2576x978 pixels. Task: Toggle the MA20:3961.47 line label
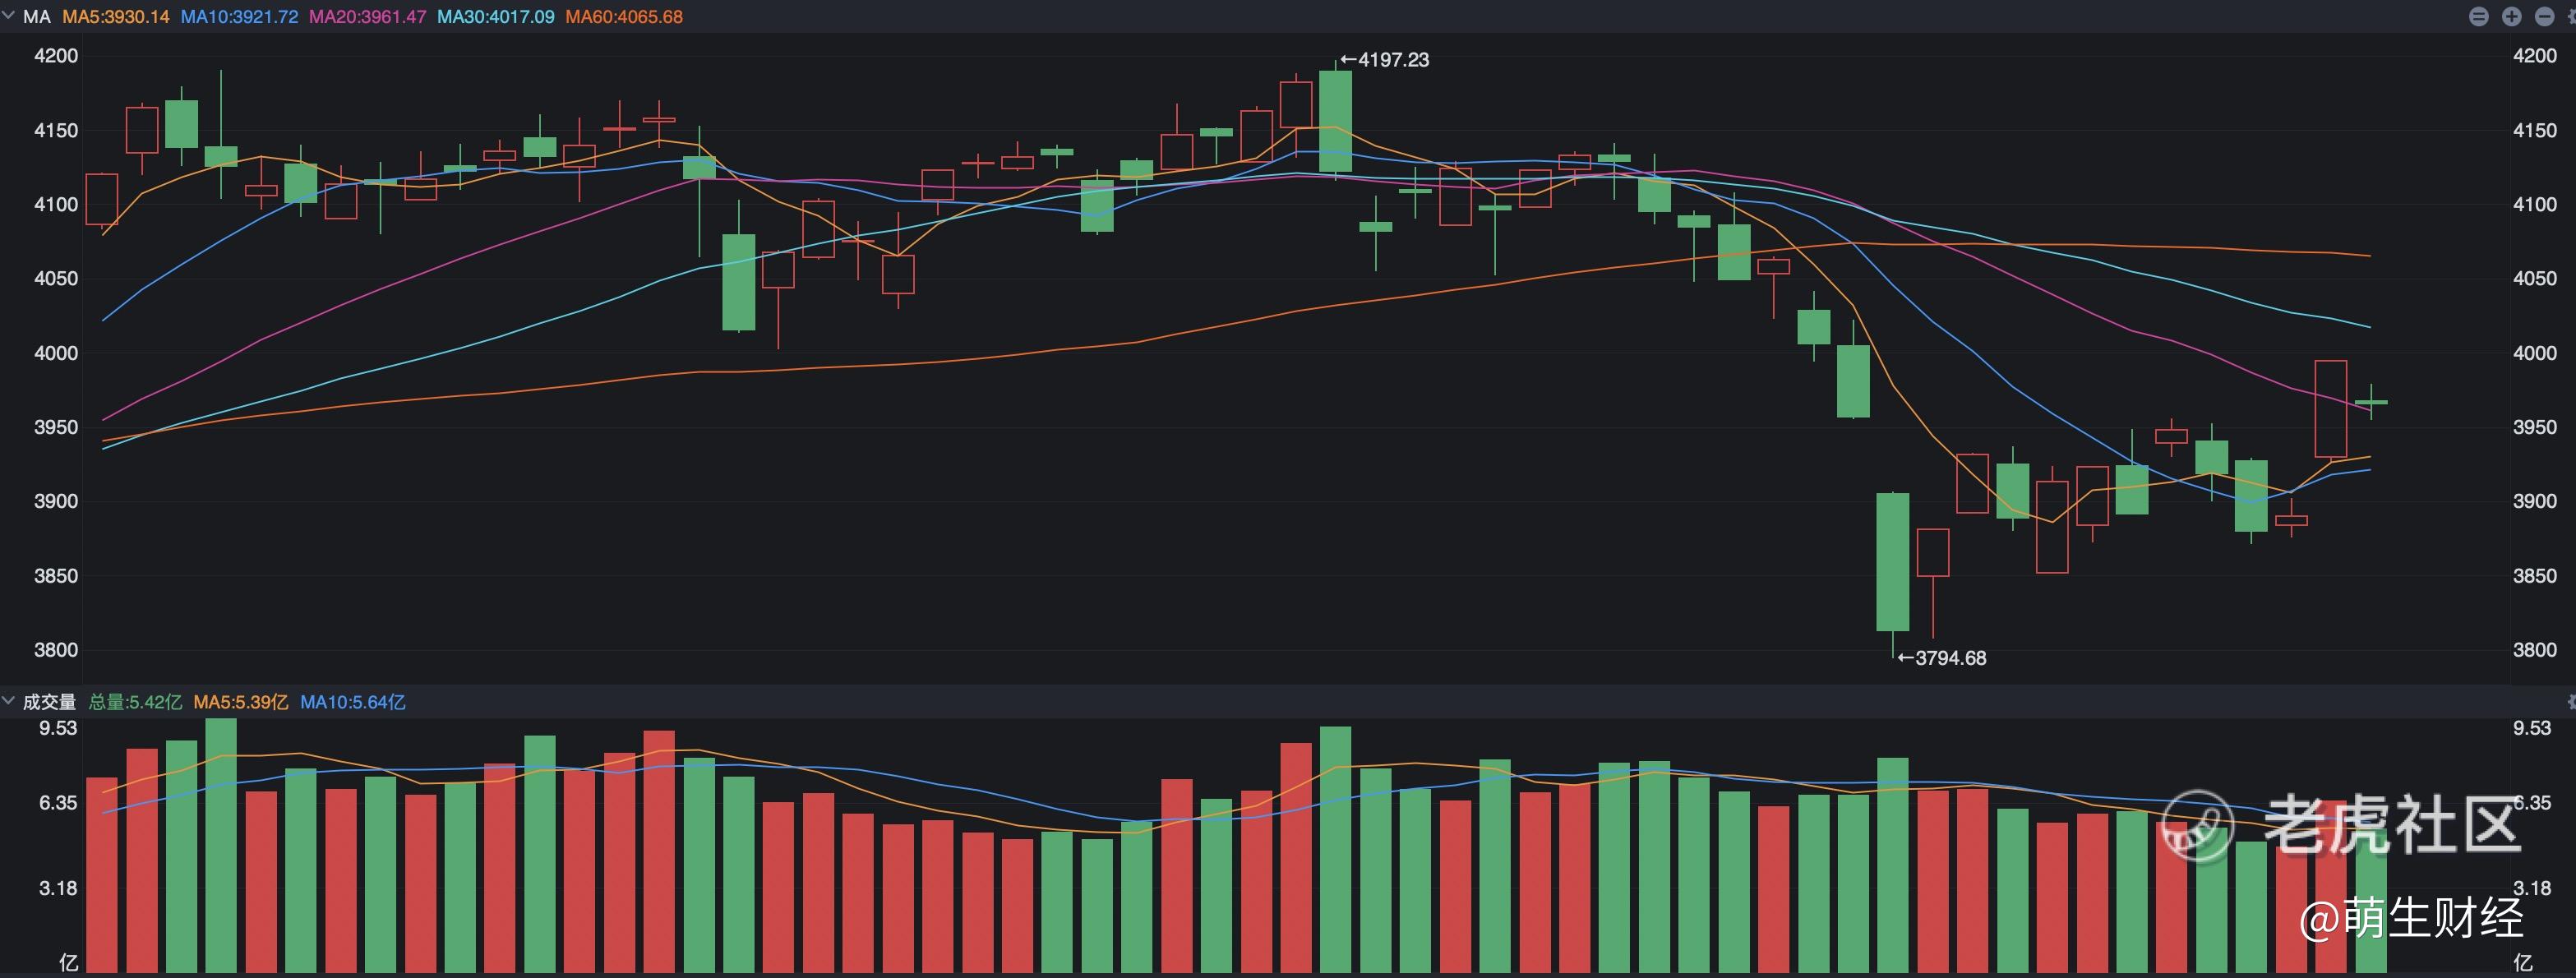click(x=367, y=17)
